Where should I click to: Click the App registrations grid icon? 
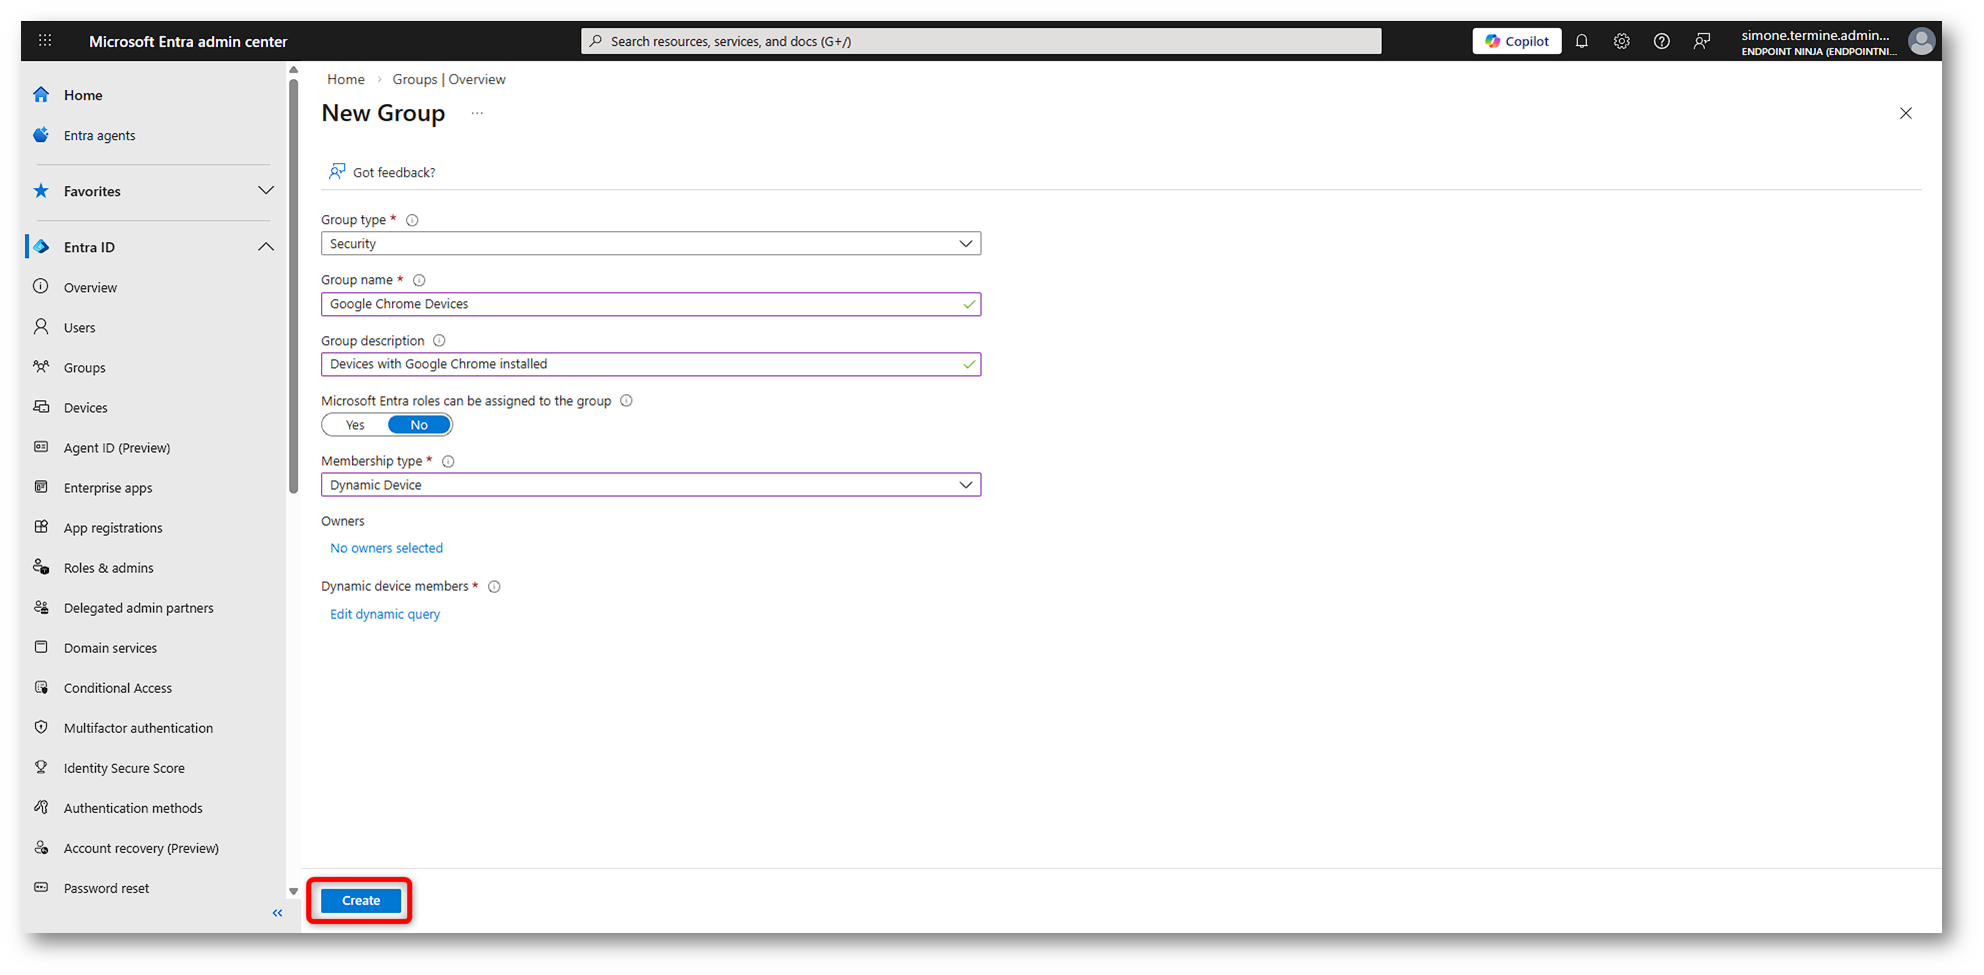click(x=41, y=527)
